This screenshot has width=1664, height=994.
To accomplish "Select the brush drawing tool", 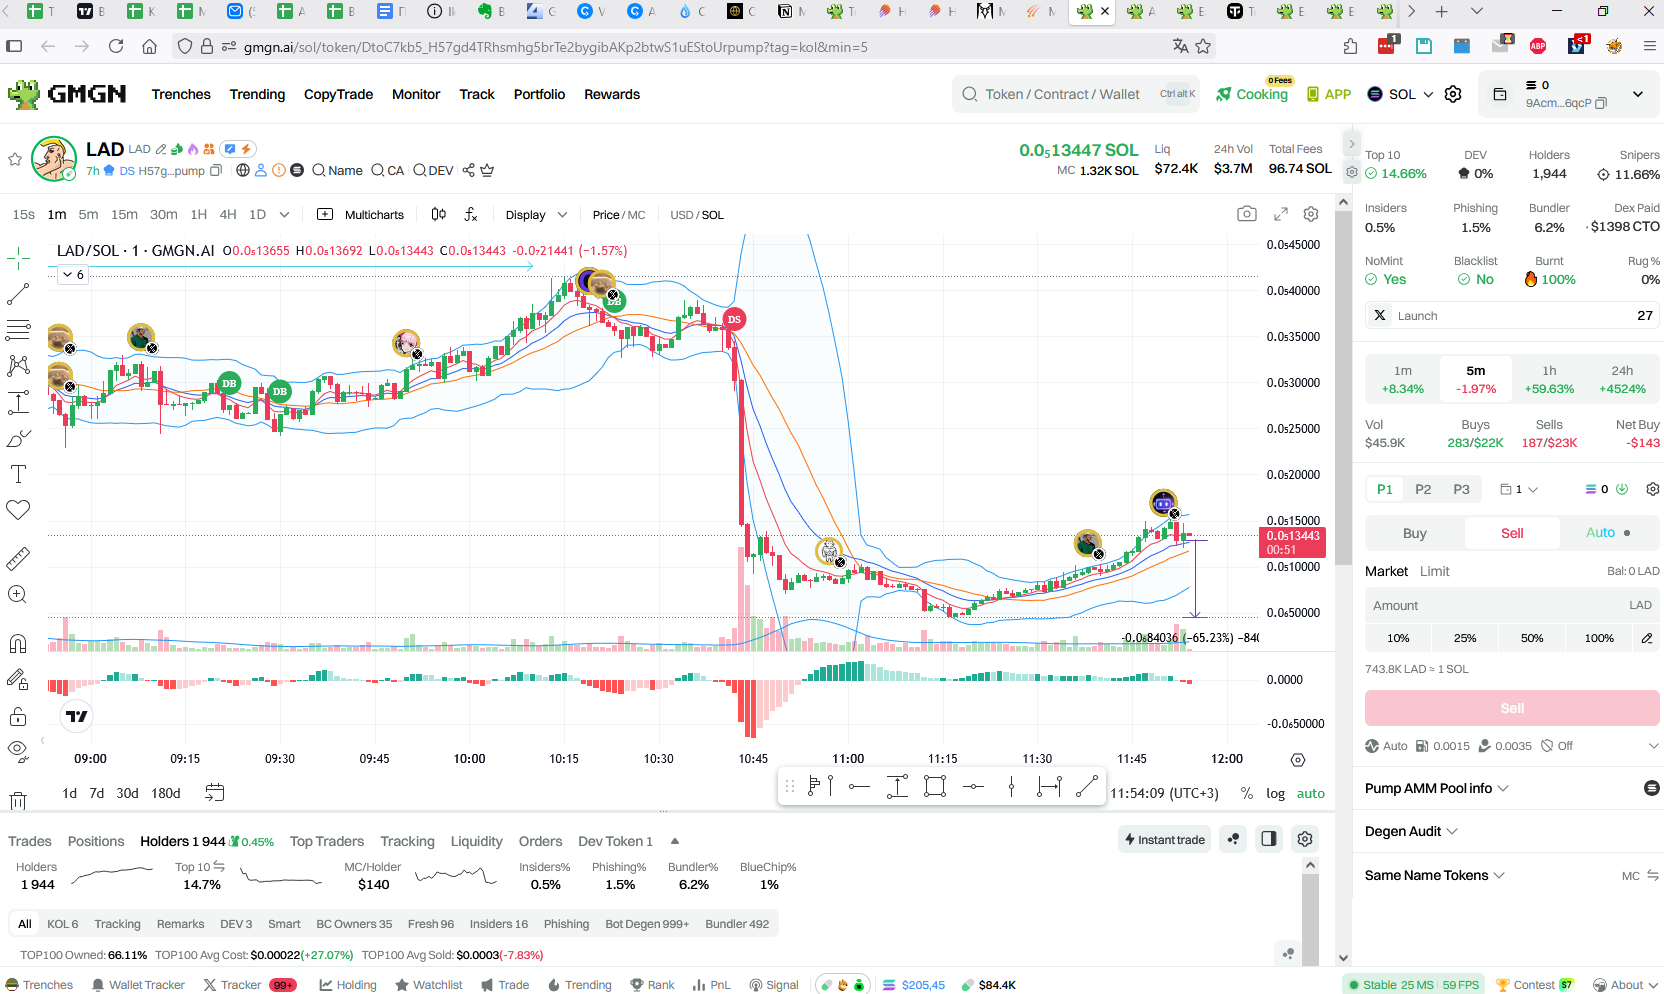I will point(18,438).
